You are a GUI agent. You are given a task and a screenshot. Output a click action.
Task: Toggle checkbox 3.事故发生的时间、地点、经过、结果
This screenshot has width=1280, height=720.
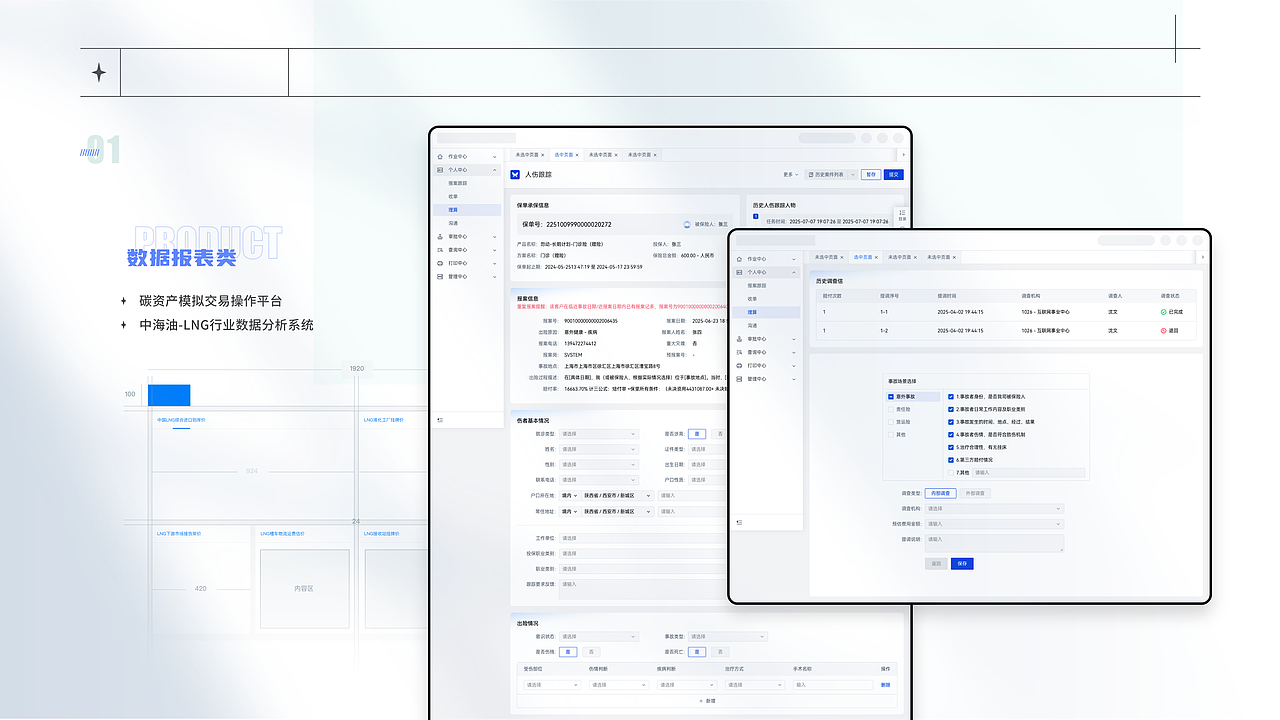(x=950, y=422)
